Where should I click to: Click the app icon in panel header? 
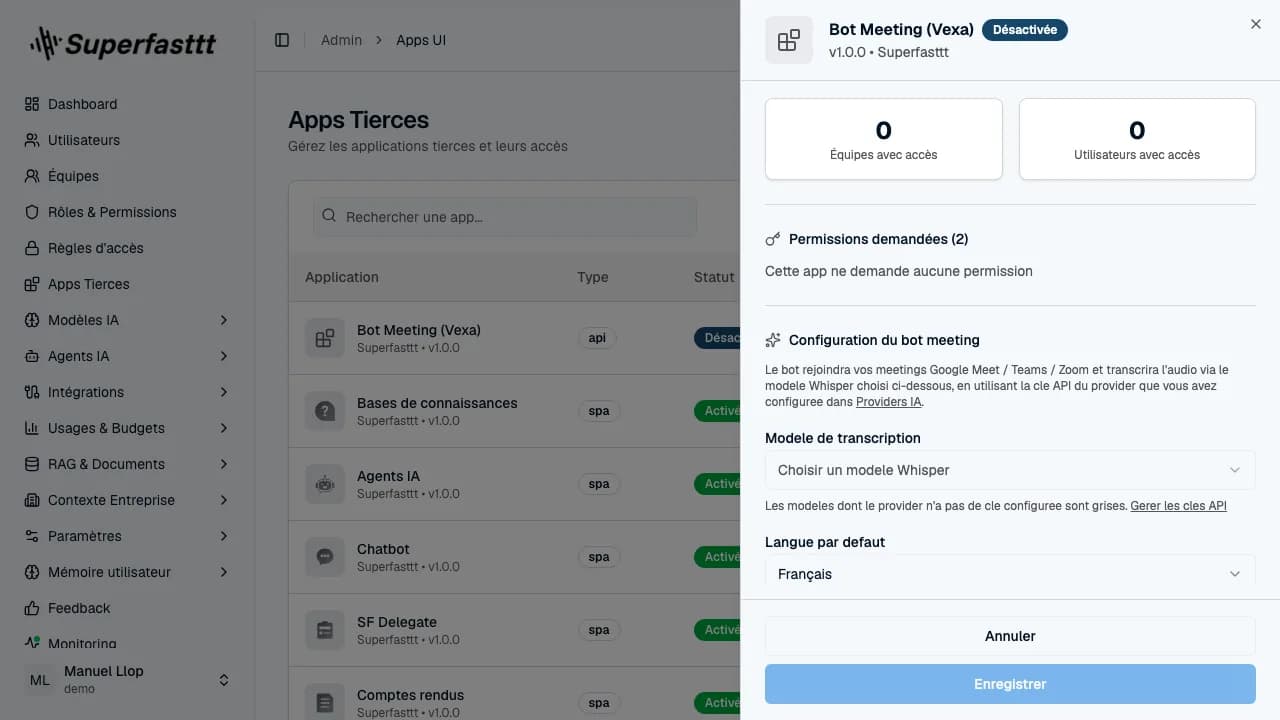tap(789, 40)
